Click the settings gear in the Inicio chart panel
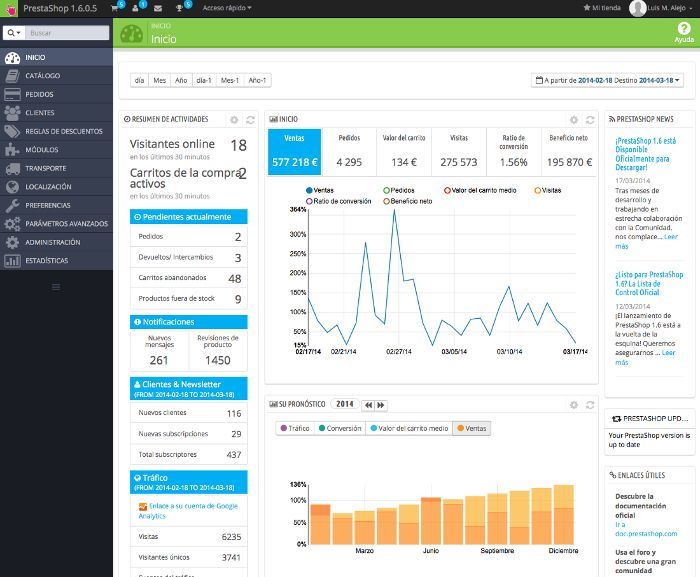The image size is (700, 577). pyautogui.click(x=574, y=120)
